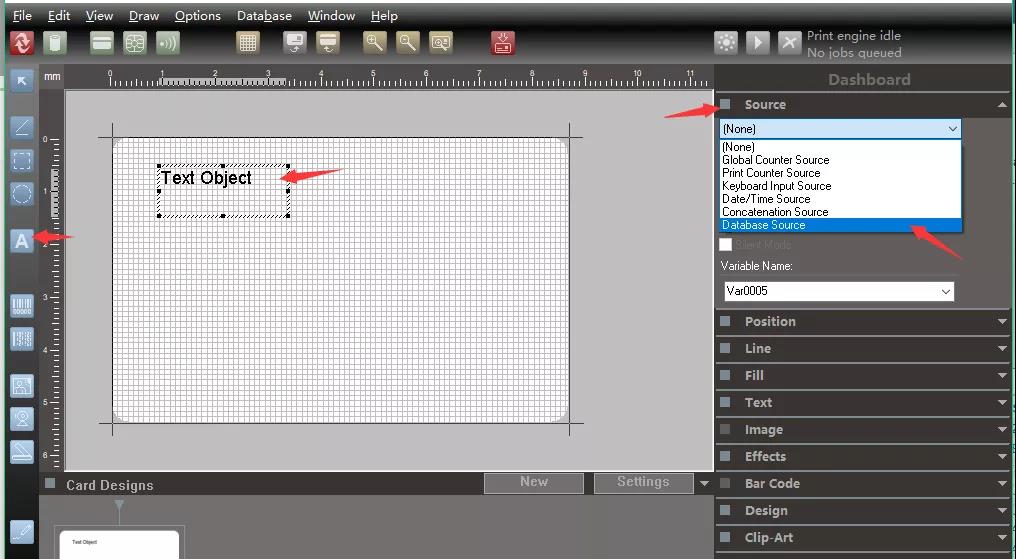
Task: Choose Database Source from the list
Action: coord(840,225)
